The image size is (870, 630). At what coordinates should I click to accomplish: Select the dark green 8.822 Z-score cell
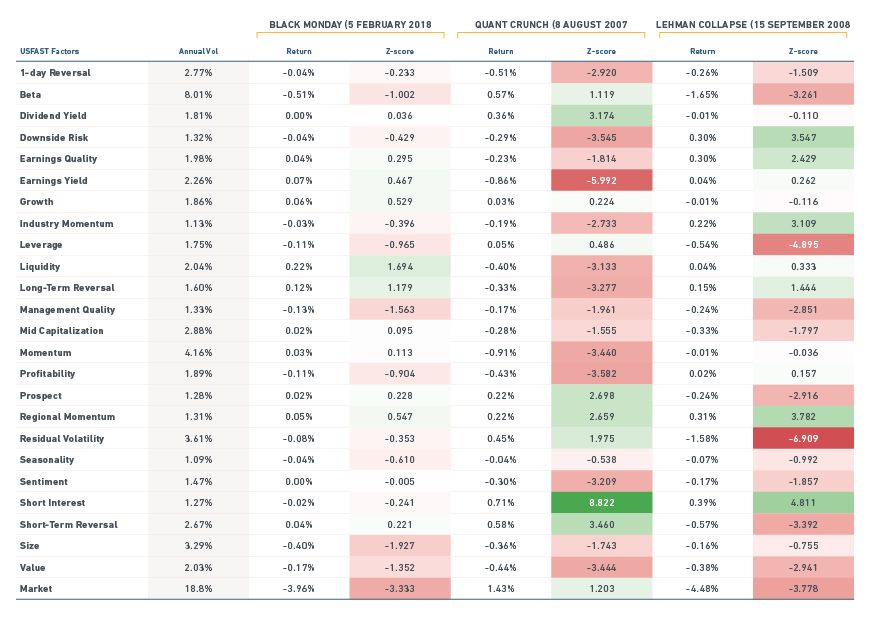601,503
